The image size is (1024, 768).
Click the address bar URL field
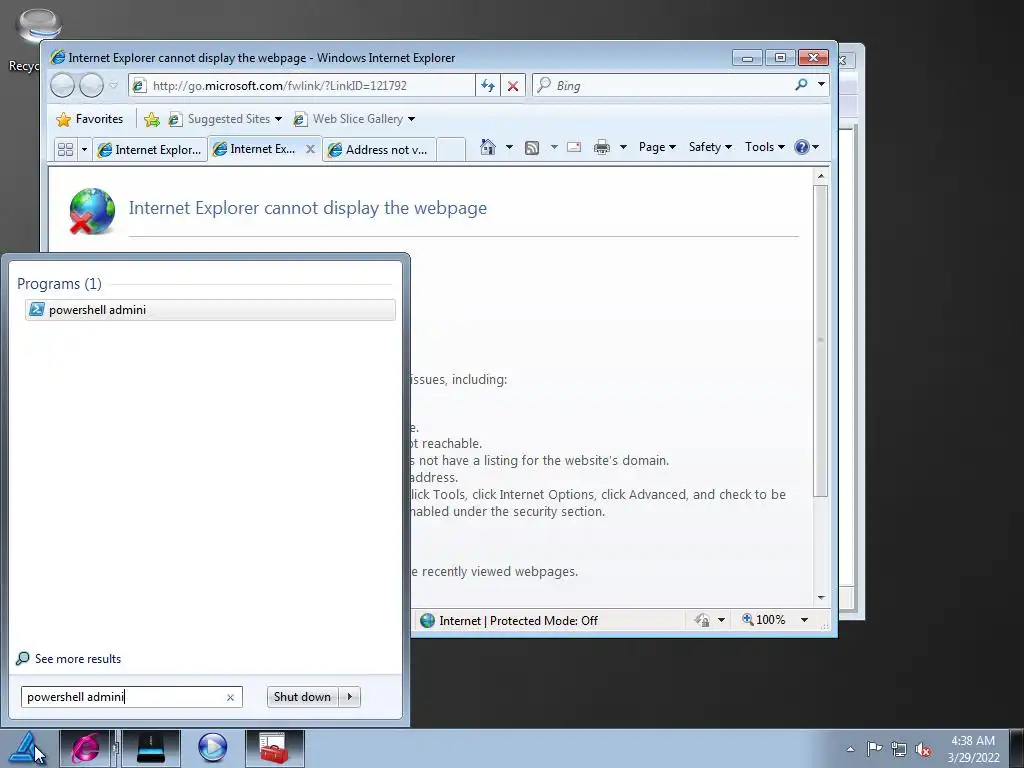click(x=302, y=86)
